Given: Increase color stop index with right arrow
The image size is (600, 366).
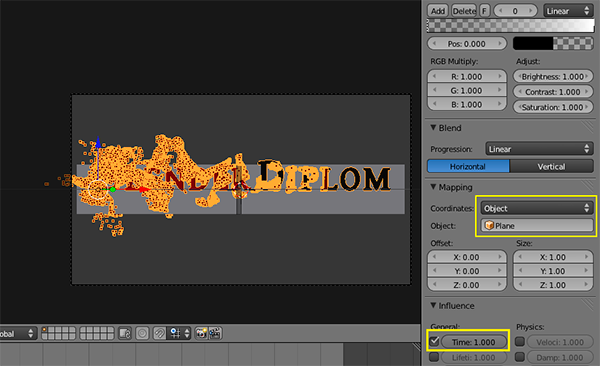Looking at the screenshot, I should tap(531, 11).
